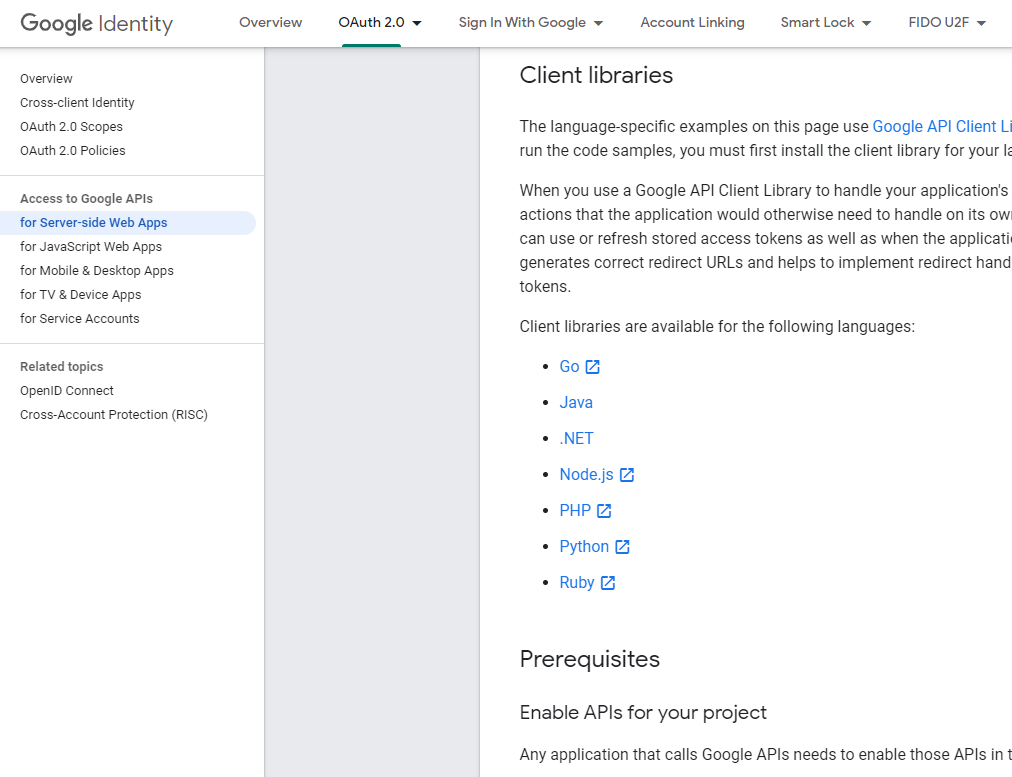Expand the OAuth 2.0 dropdown arrow
This screenshot has width=1012, height=777.
417,23
